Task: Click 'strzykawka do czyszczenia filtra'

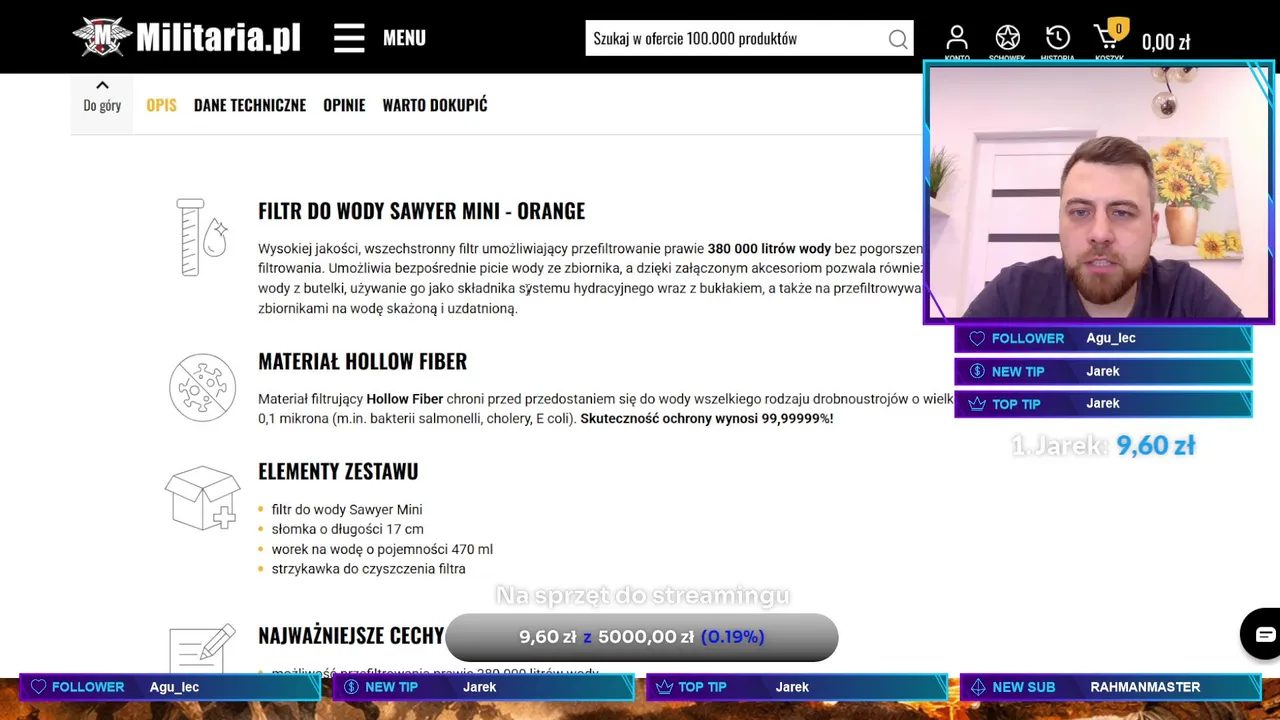Action: [368, 569]
